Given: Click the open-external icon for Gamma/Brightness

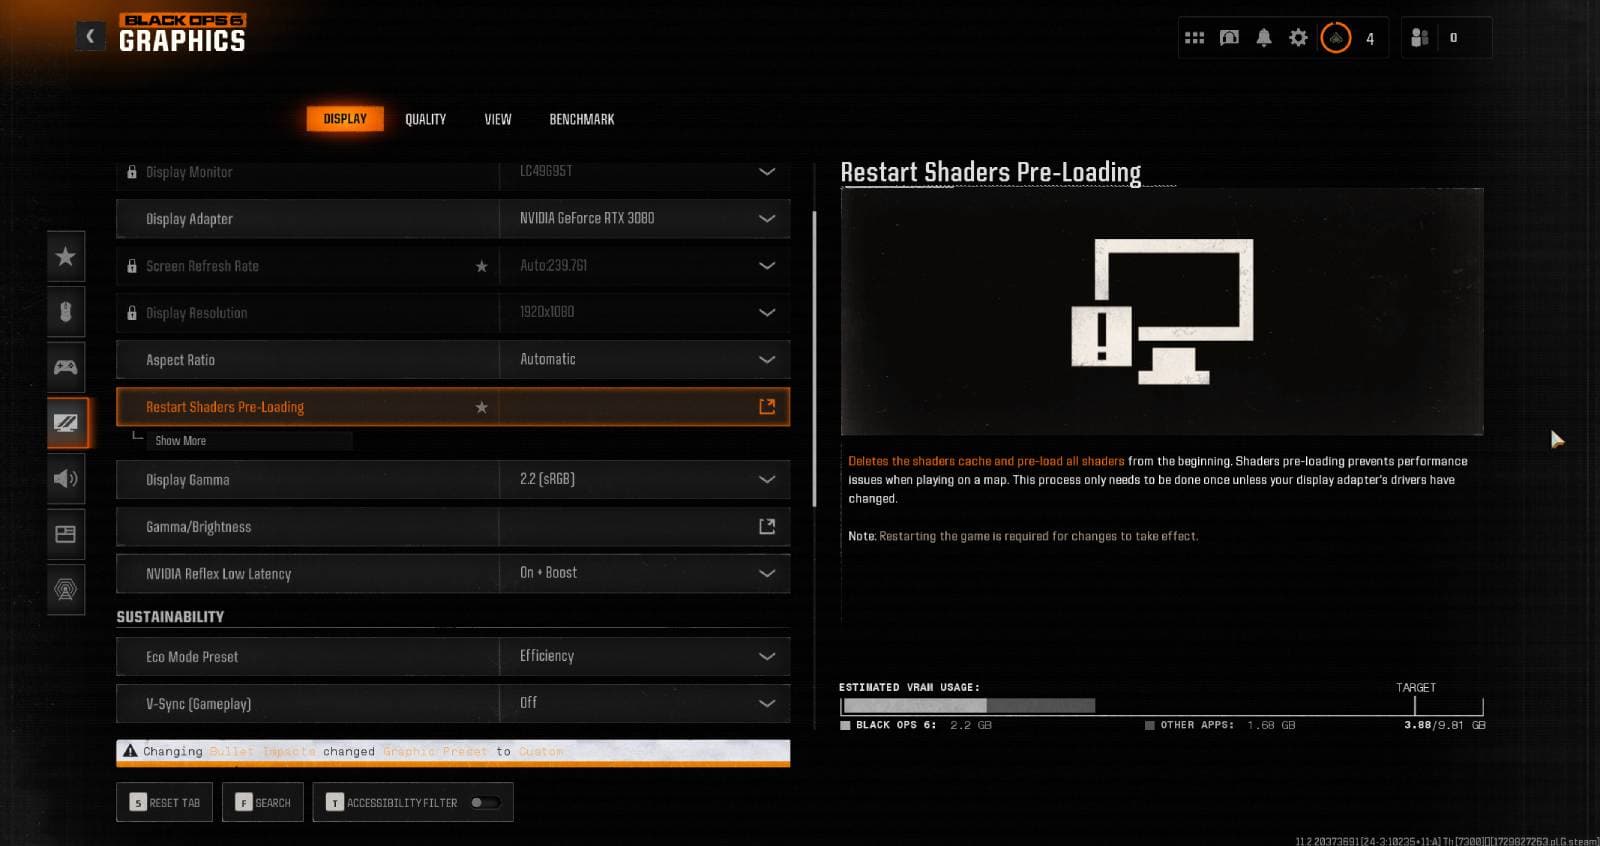Looking at the screenshot, I should click(767, 526).
